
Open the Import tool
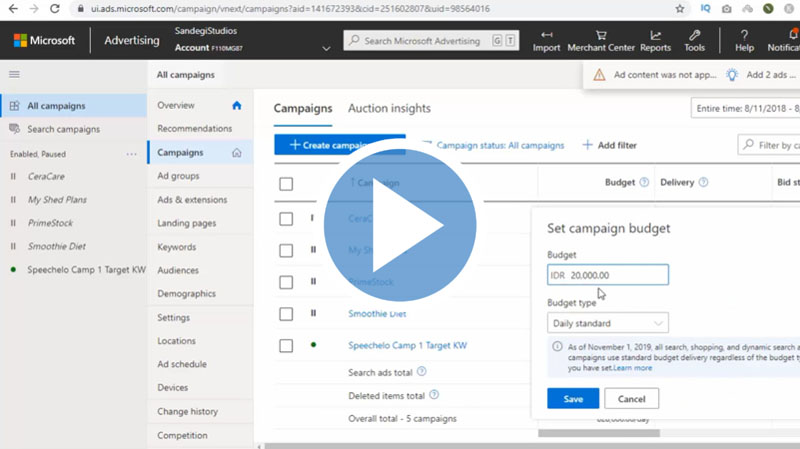point(546,41)
